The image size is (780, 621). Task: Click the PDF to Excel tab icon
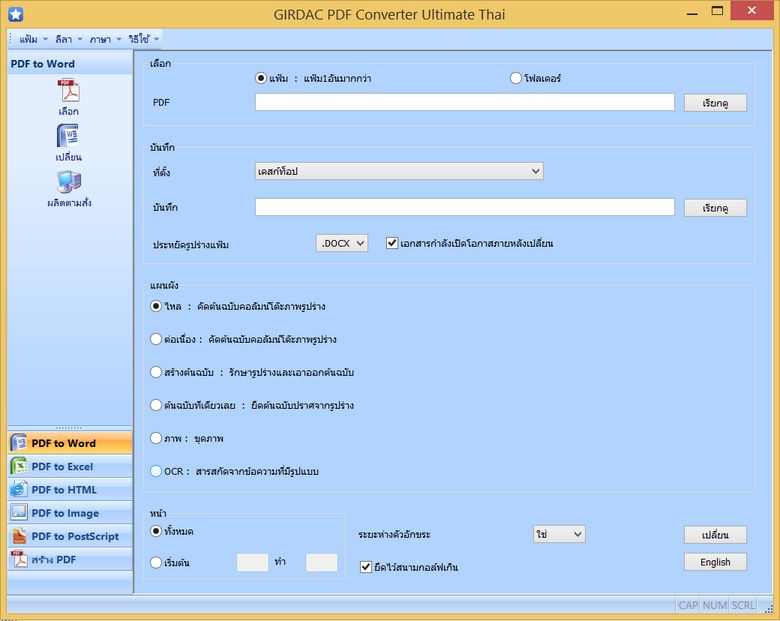click(x=19, y=466)
